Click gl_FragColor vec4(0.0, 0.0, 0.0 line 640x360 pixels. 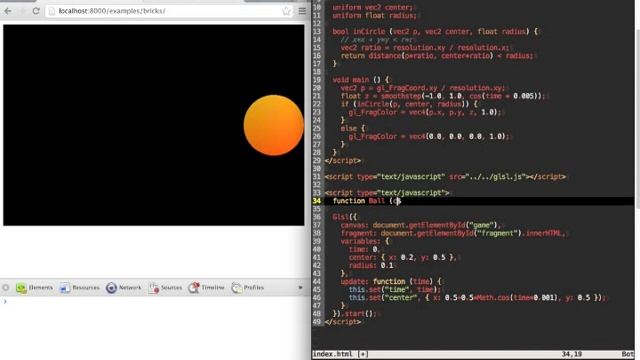(429, 137)
